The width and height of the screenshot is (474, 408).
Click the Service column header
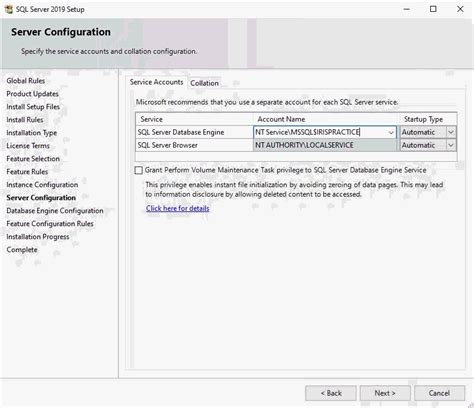coord(195,119)
